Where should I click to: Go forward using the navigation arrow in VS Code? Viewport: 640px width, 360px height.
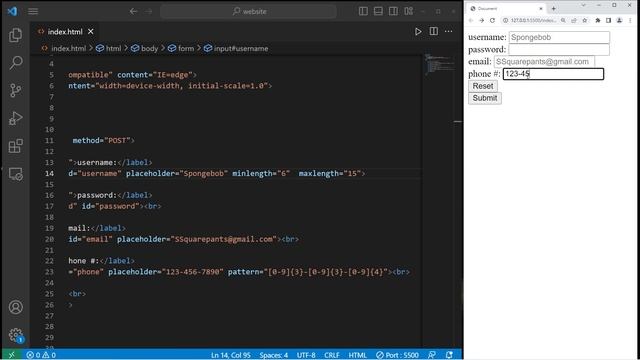click(148, 11)
